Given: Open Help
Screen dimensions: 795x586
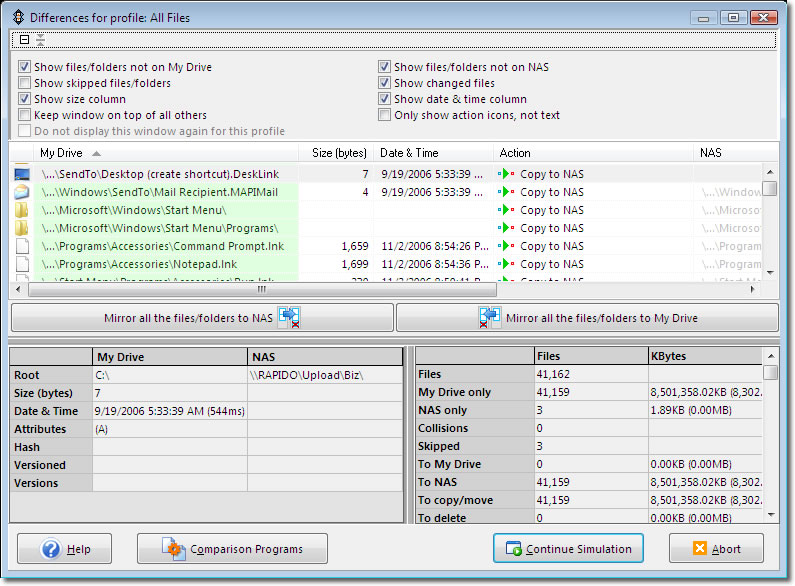Looking at the screenshot, I should 64,548.
